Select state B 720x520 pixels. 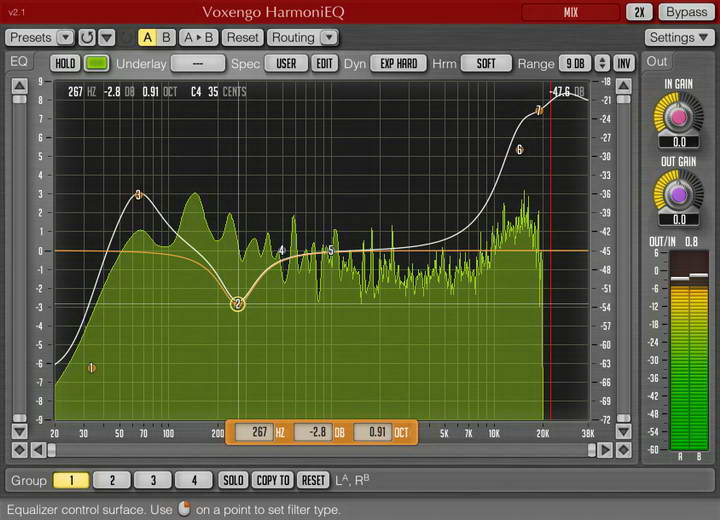click(x=166, y=37)
